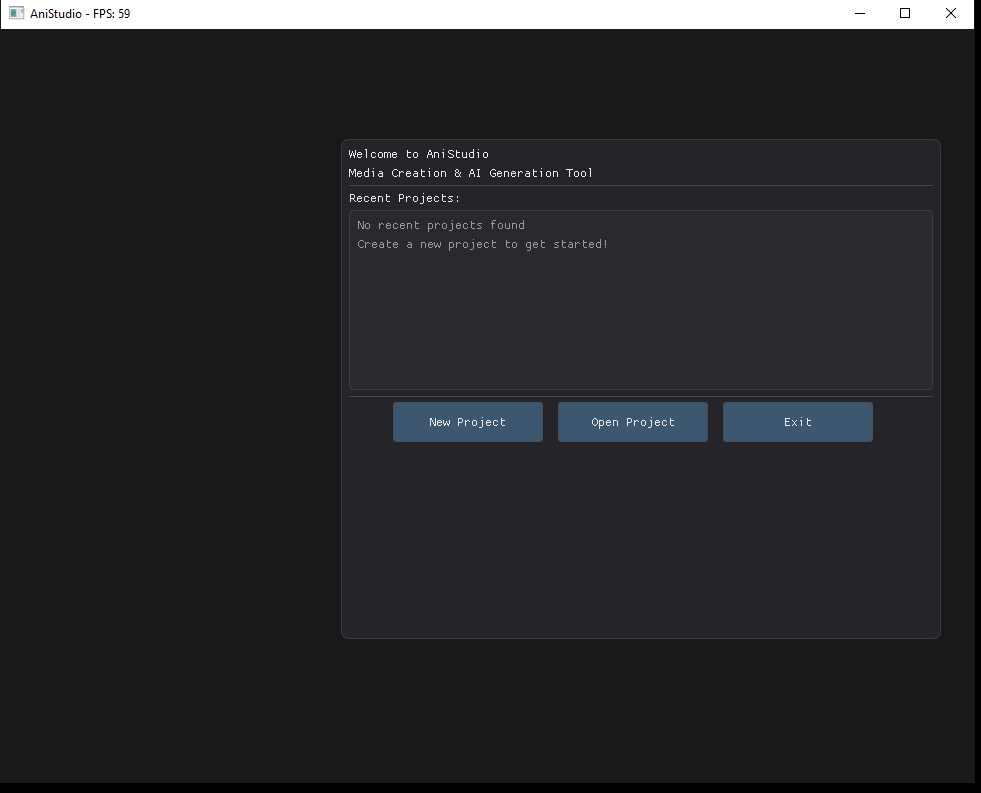The width and height of the screenshot is (981, 793).
Task: Maximize the AniStudio window
Action: (905, 13)
